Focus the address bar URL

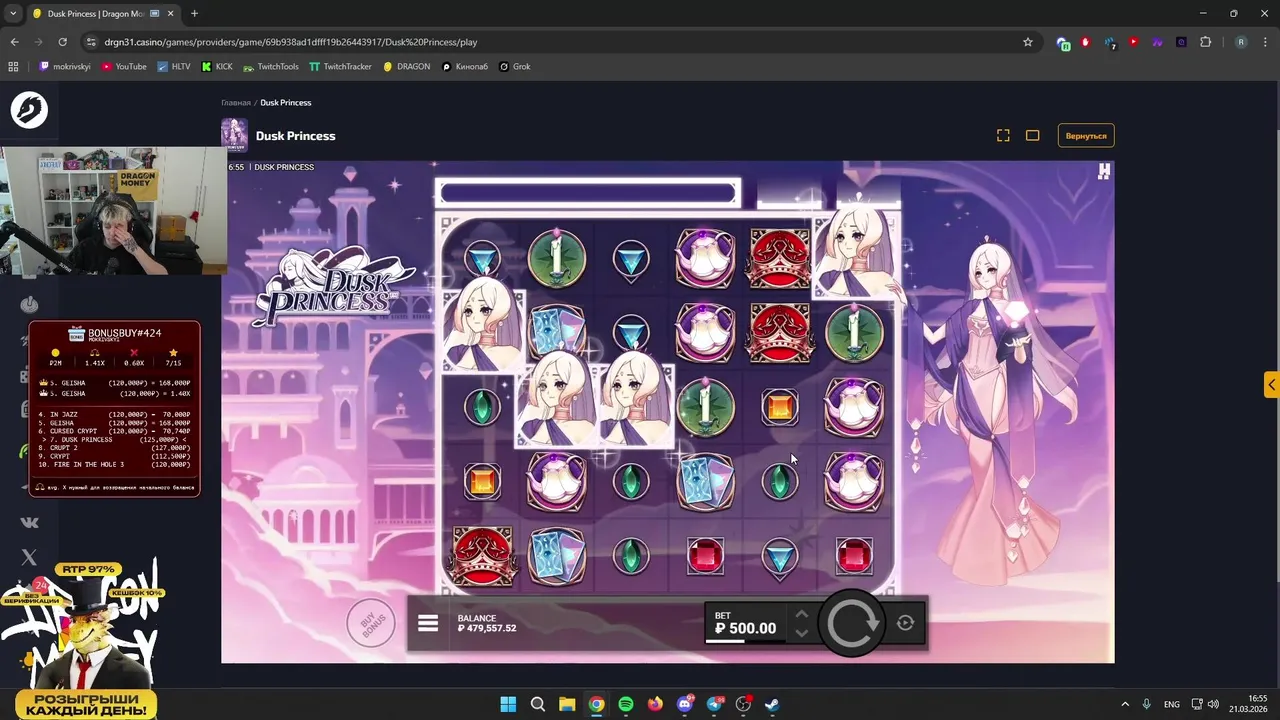[x=290, y=42]
